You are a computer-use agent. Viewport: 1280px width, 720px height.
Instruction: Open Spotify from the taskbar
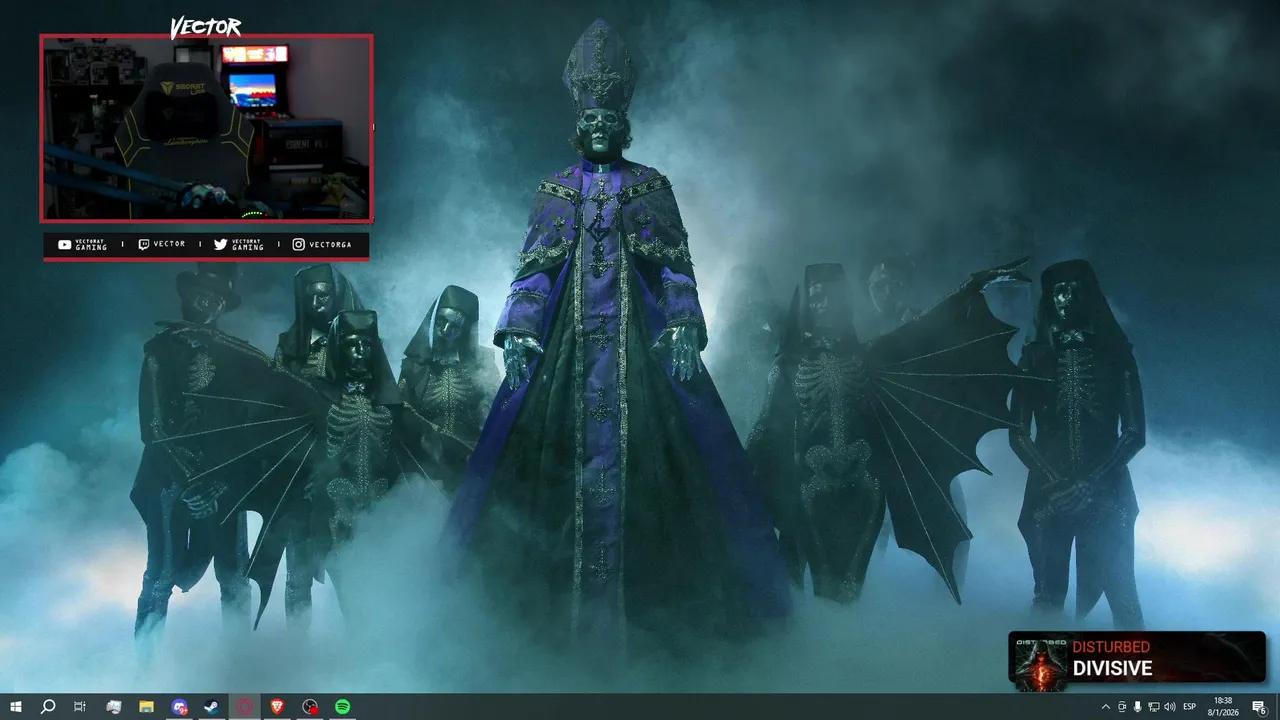coord(342,707)
